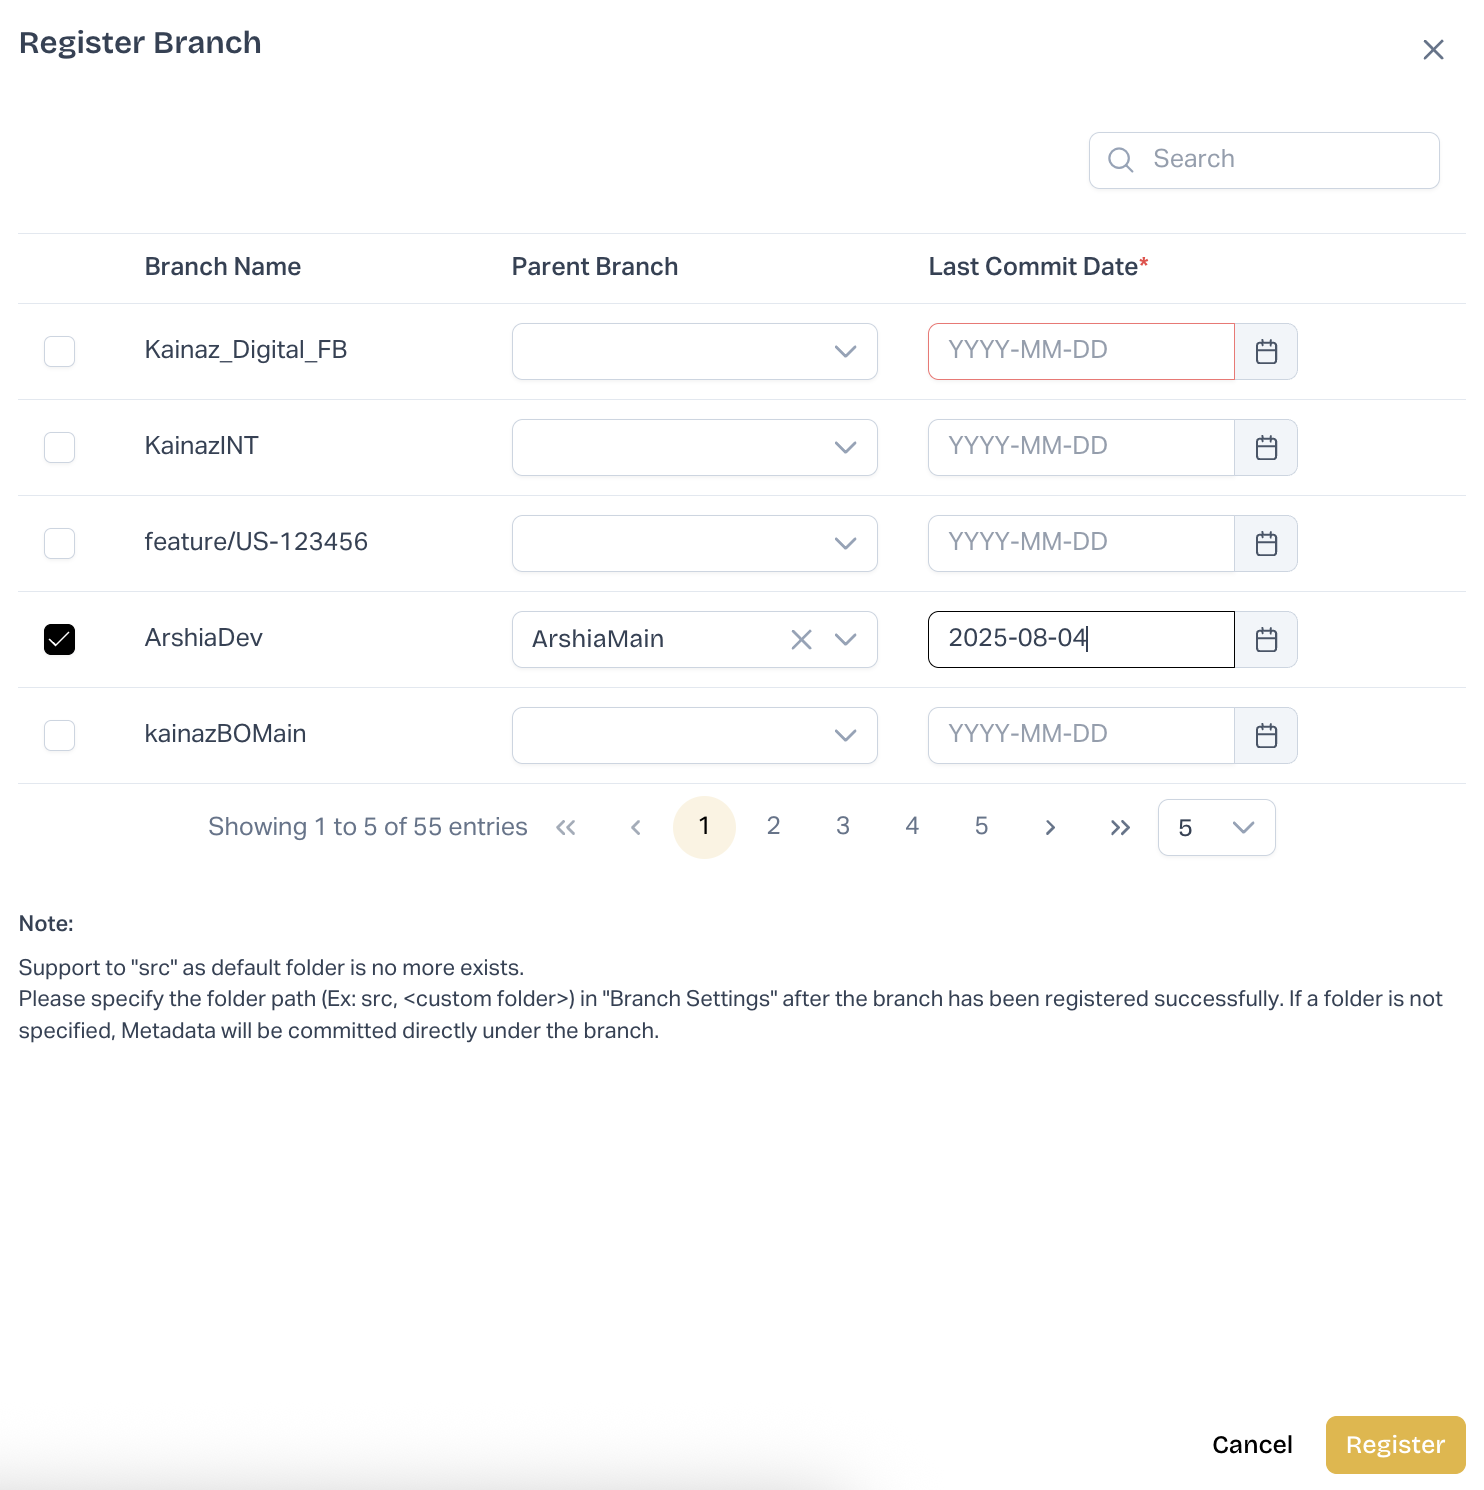Jump to the last page of entries
Screen dimensions: 1484x1490
(1120, 828)
